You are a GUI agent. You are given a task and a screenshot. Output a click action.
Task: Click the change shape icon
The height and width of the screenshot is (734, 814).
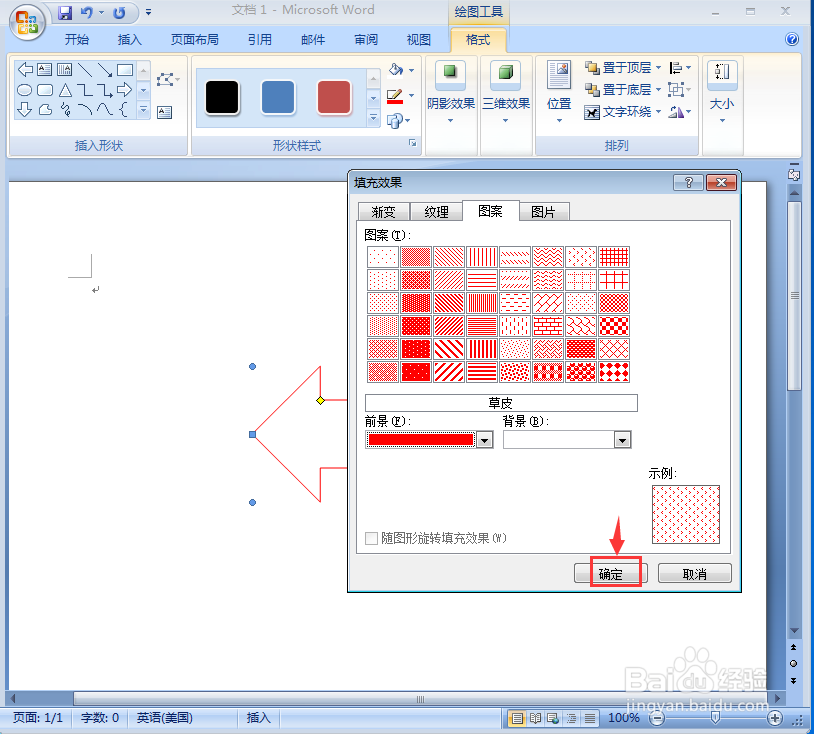pyautogui.click(x=395, y=121)
